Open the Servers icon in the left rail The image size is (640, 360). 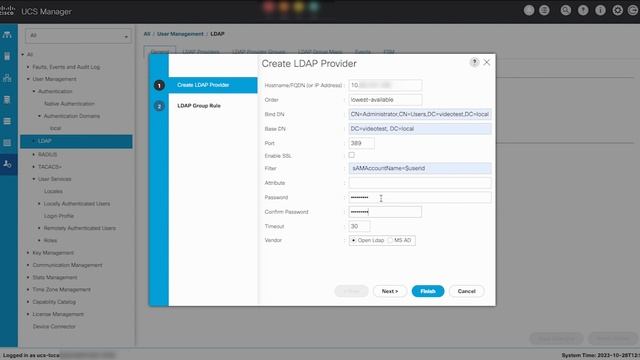coord(7,56)
